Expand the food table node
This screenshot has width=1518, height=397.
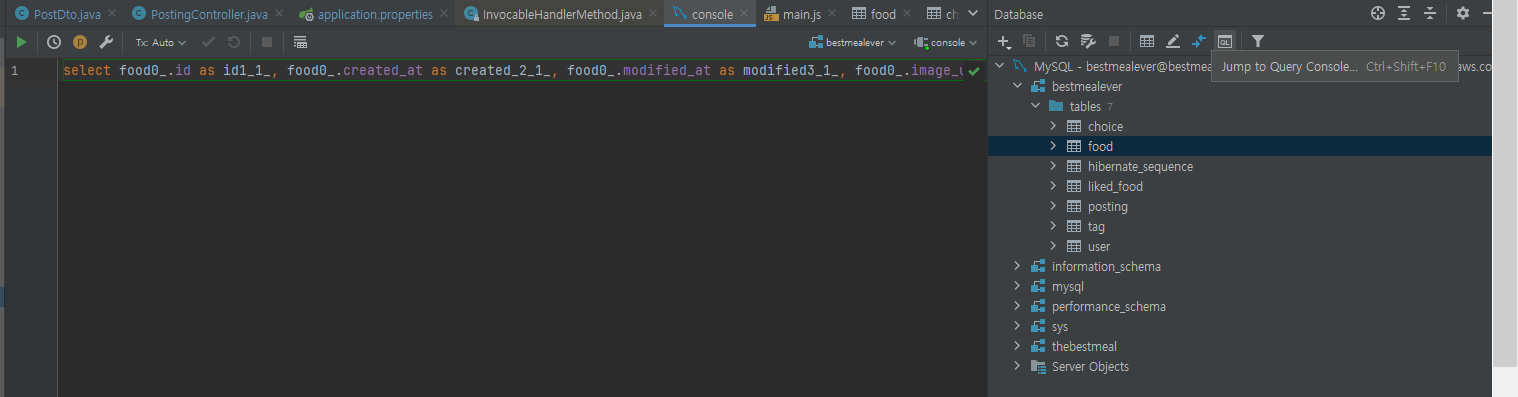(x=1053, y=147)
